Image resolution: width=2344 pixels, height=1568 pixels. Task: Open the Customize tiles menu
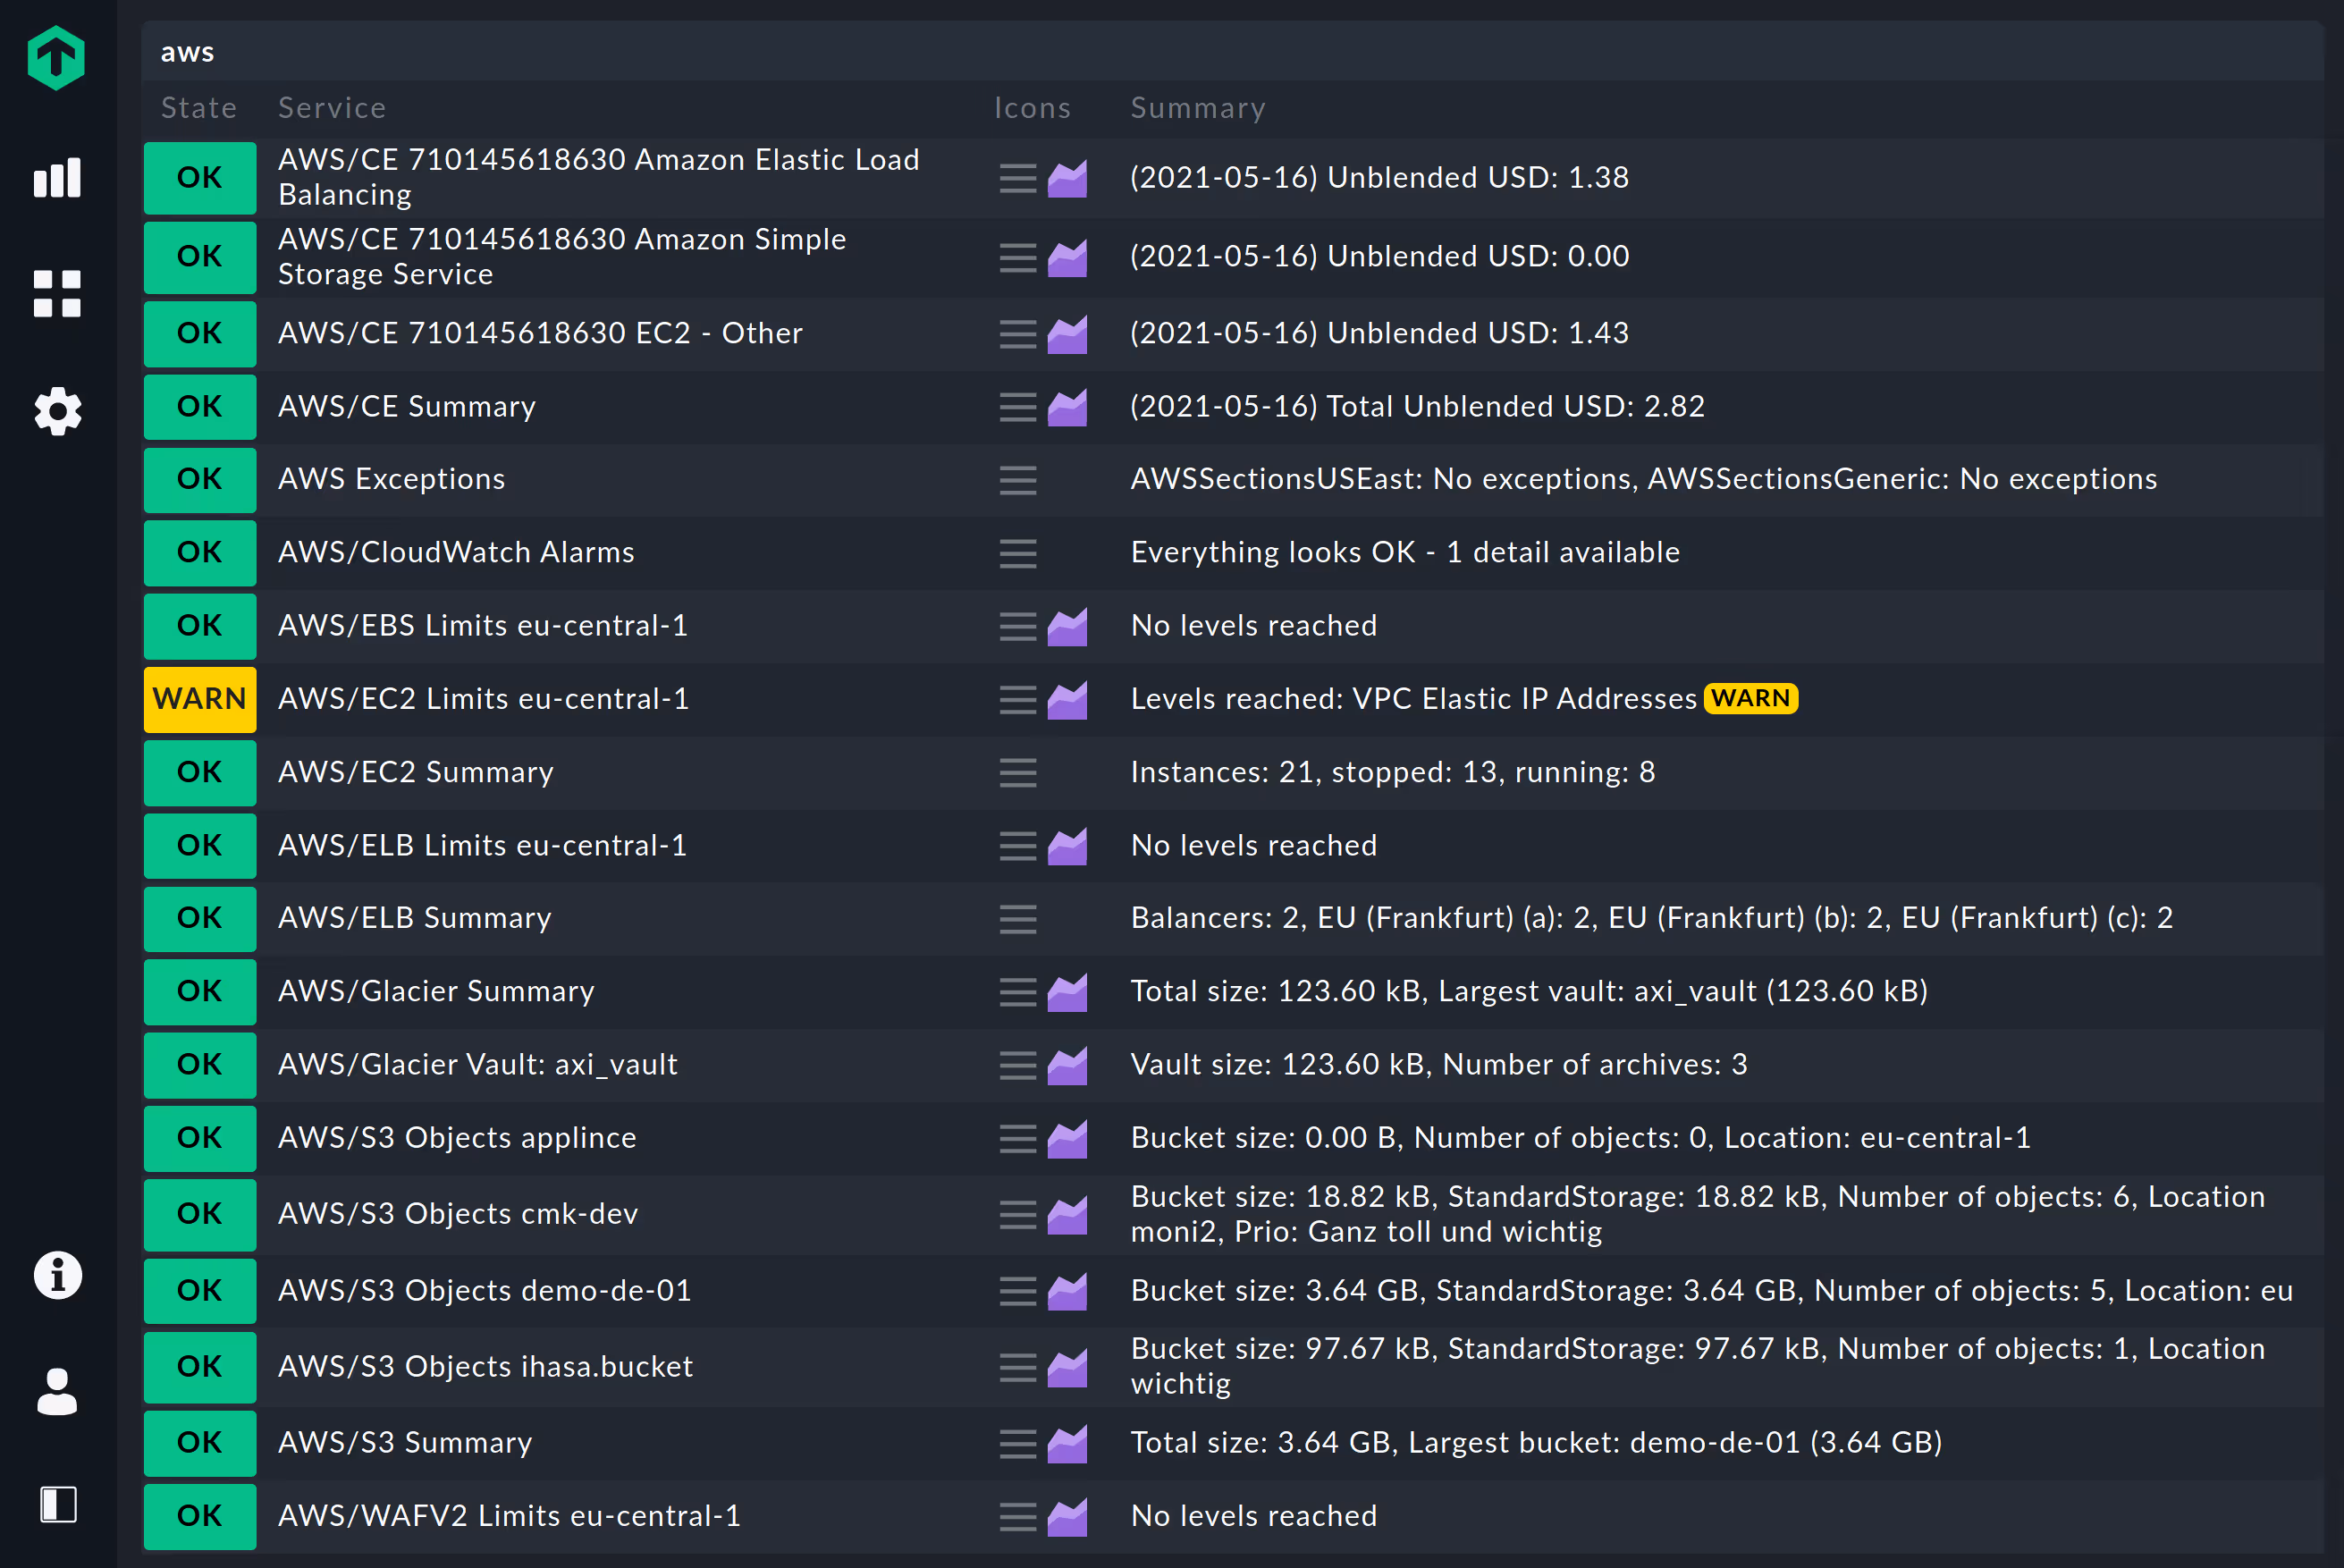point(57,294)
